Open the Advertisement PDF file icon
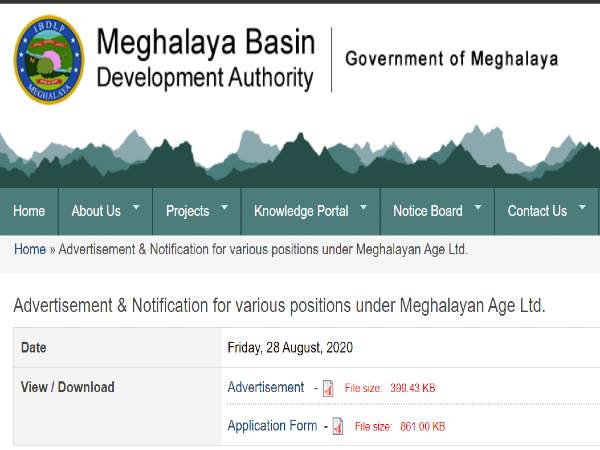600x450 pixels. click(x=327, y=388)
